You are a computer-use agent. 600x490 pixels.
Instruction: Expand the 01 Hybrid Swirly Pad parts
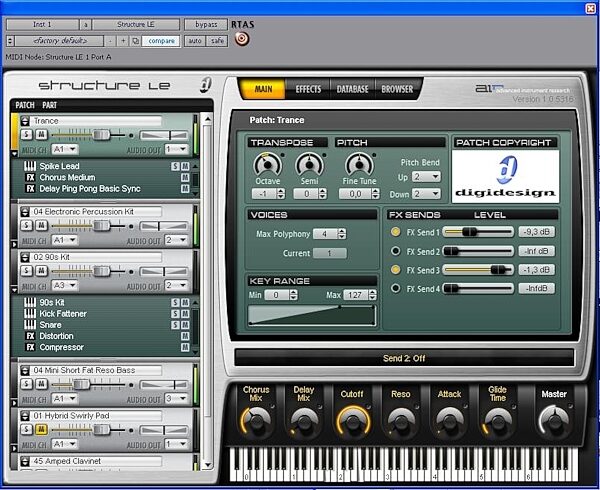pos(15,448)
